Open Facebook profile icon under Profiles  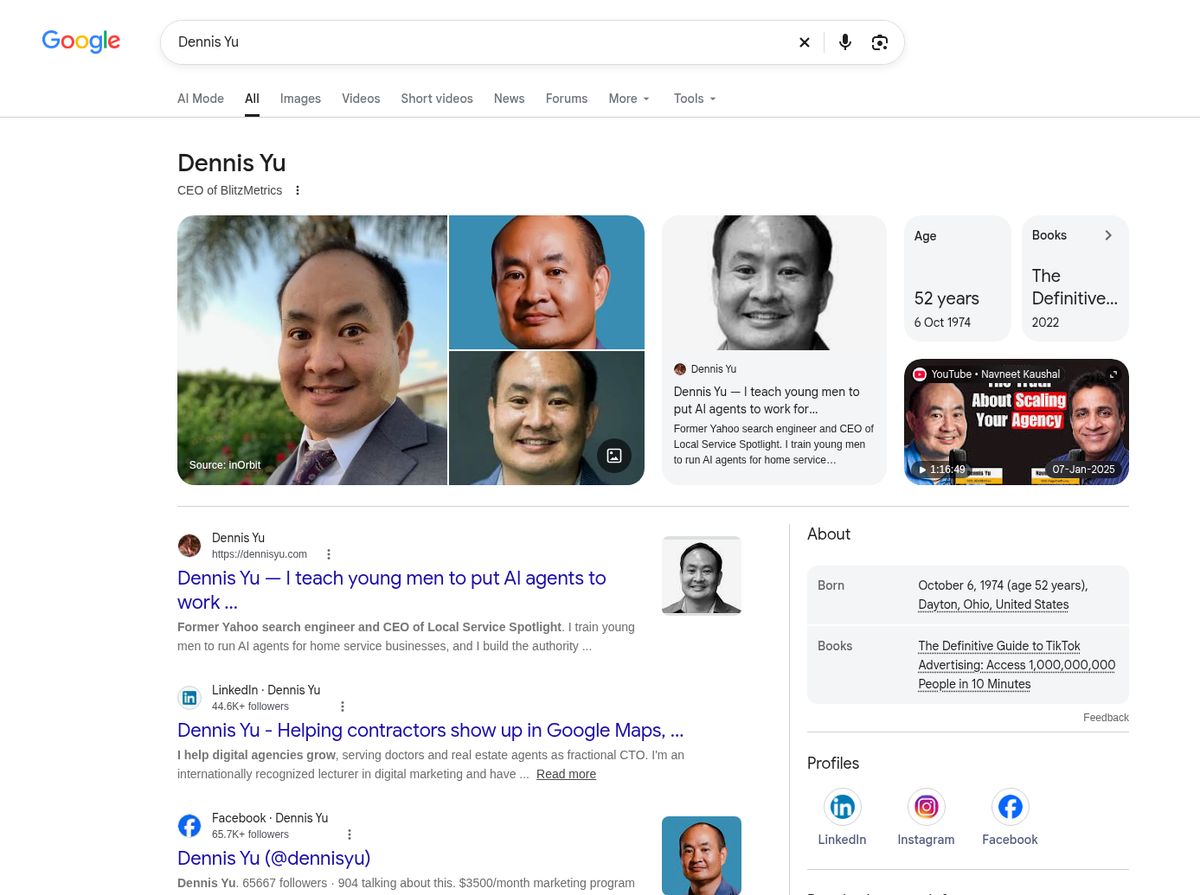pos(1010,806)
